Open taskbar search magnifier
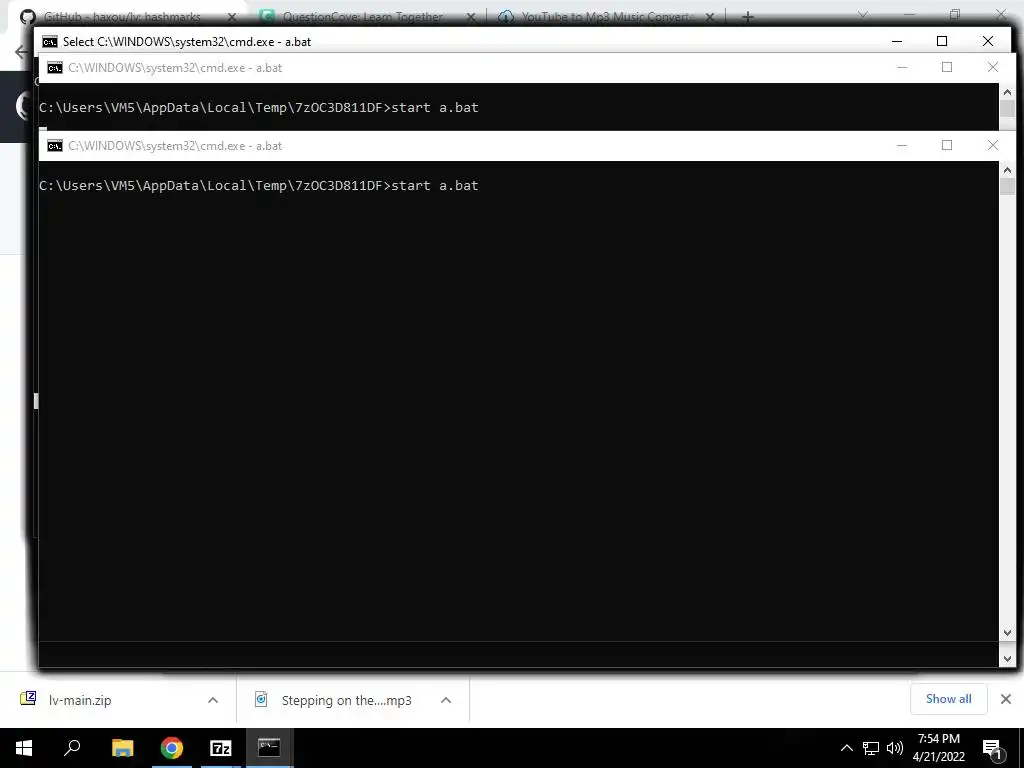This screenshot has width=1024, height=768. [x=72, y=748]
